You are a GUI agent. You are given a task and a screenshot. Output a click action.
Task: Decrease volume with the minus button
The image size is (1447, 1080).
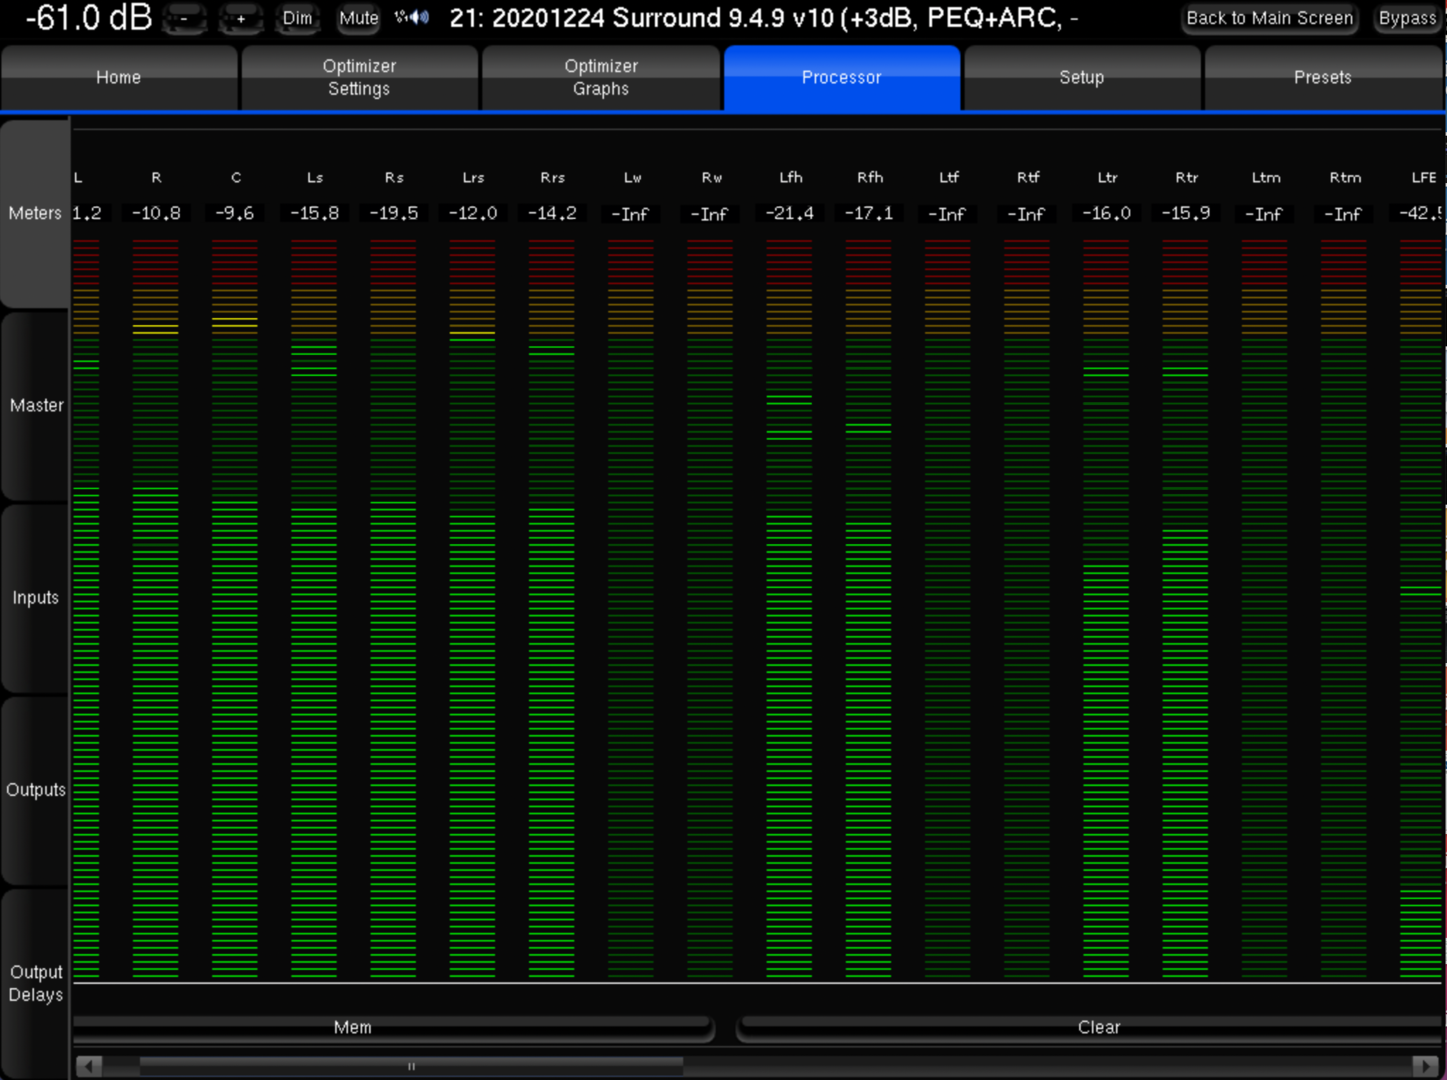tap(184, 19)
